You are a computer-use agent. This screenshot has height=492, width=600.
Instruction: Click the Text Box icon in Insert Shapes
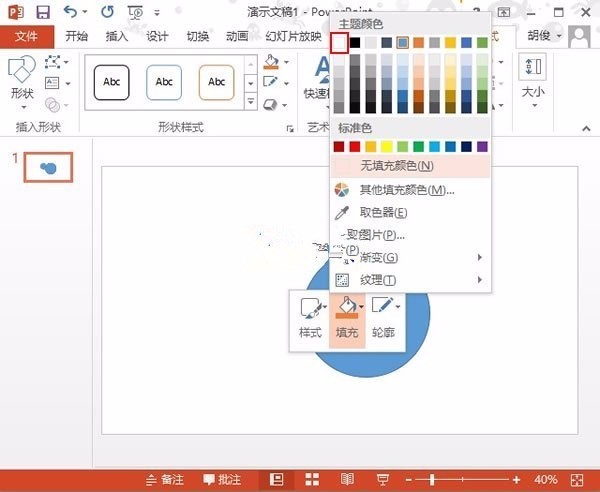pos(52,83)
